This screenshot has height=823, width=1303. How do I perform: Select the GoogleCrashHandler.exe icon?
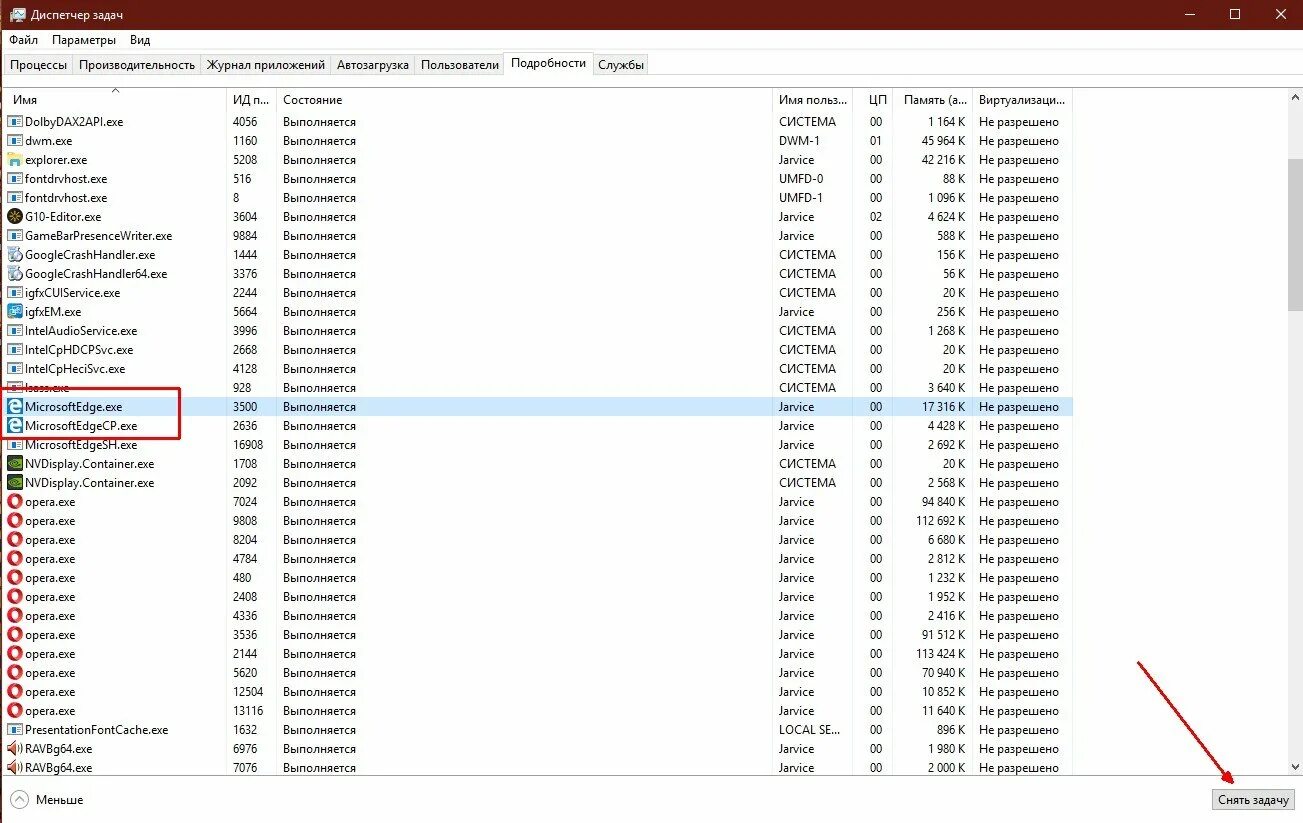point(15,255)
